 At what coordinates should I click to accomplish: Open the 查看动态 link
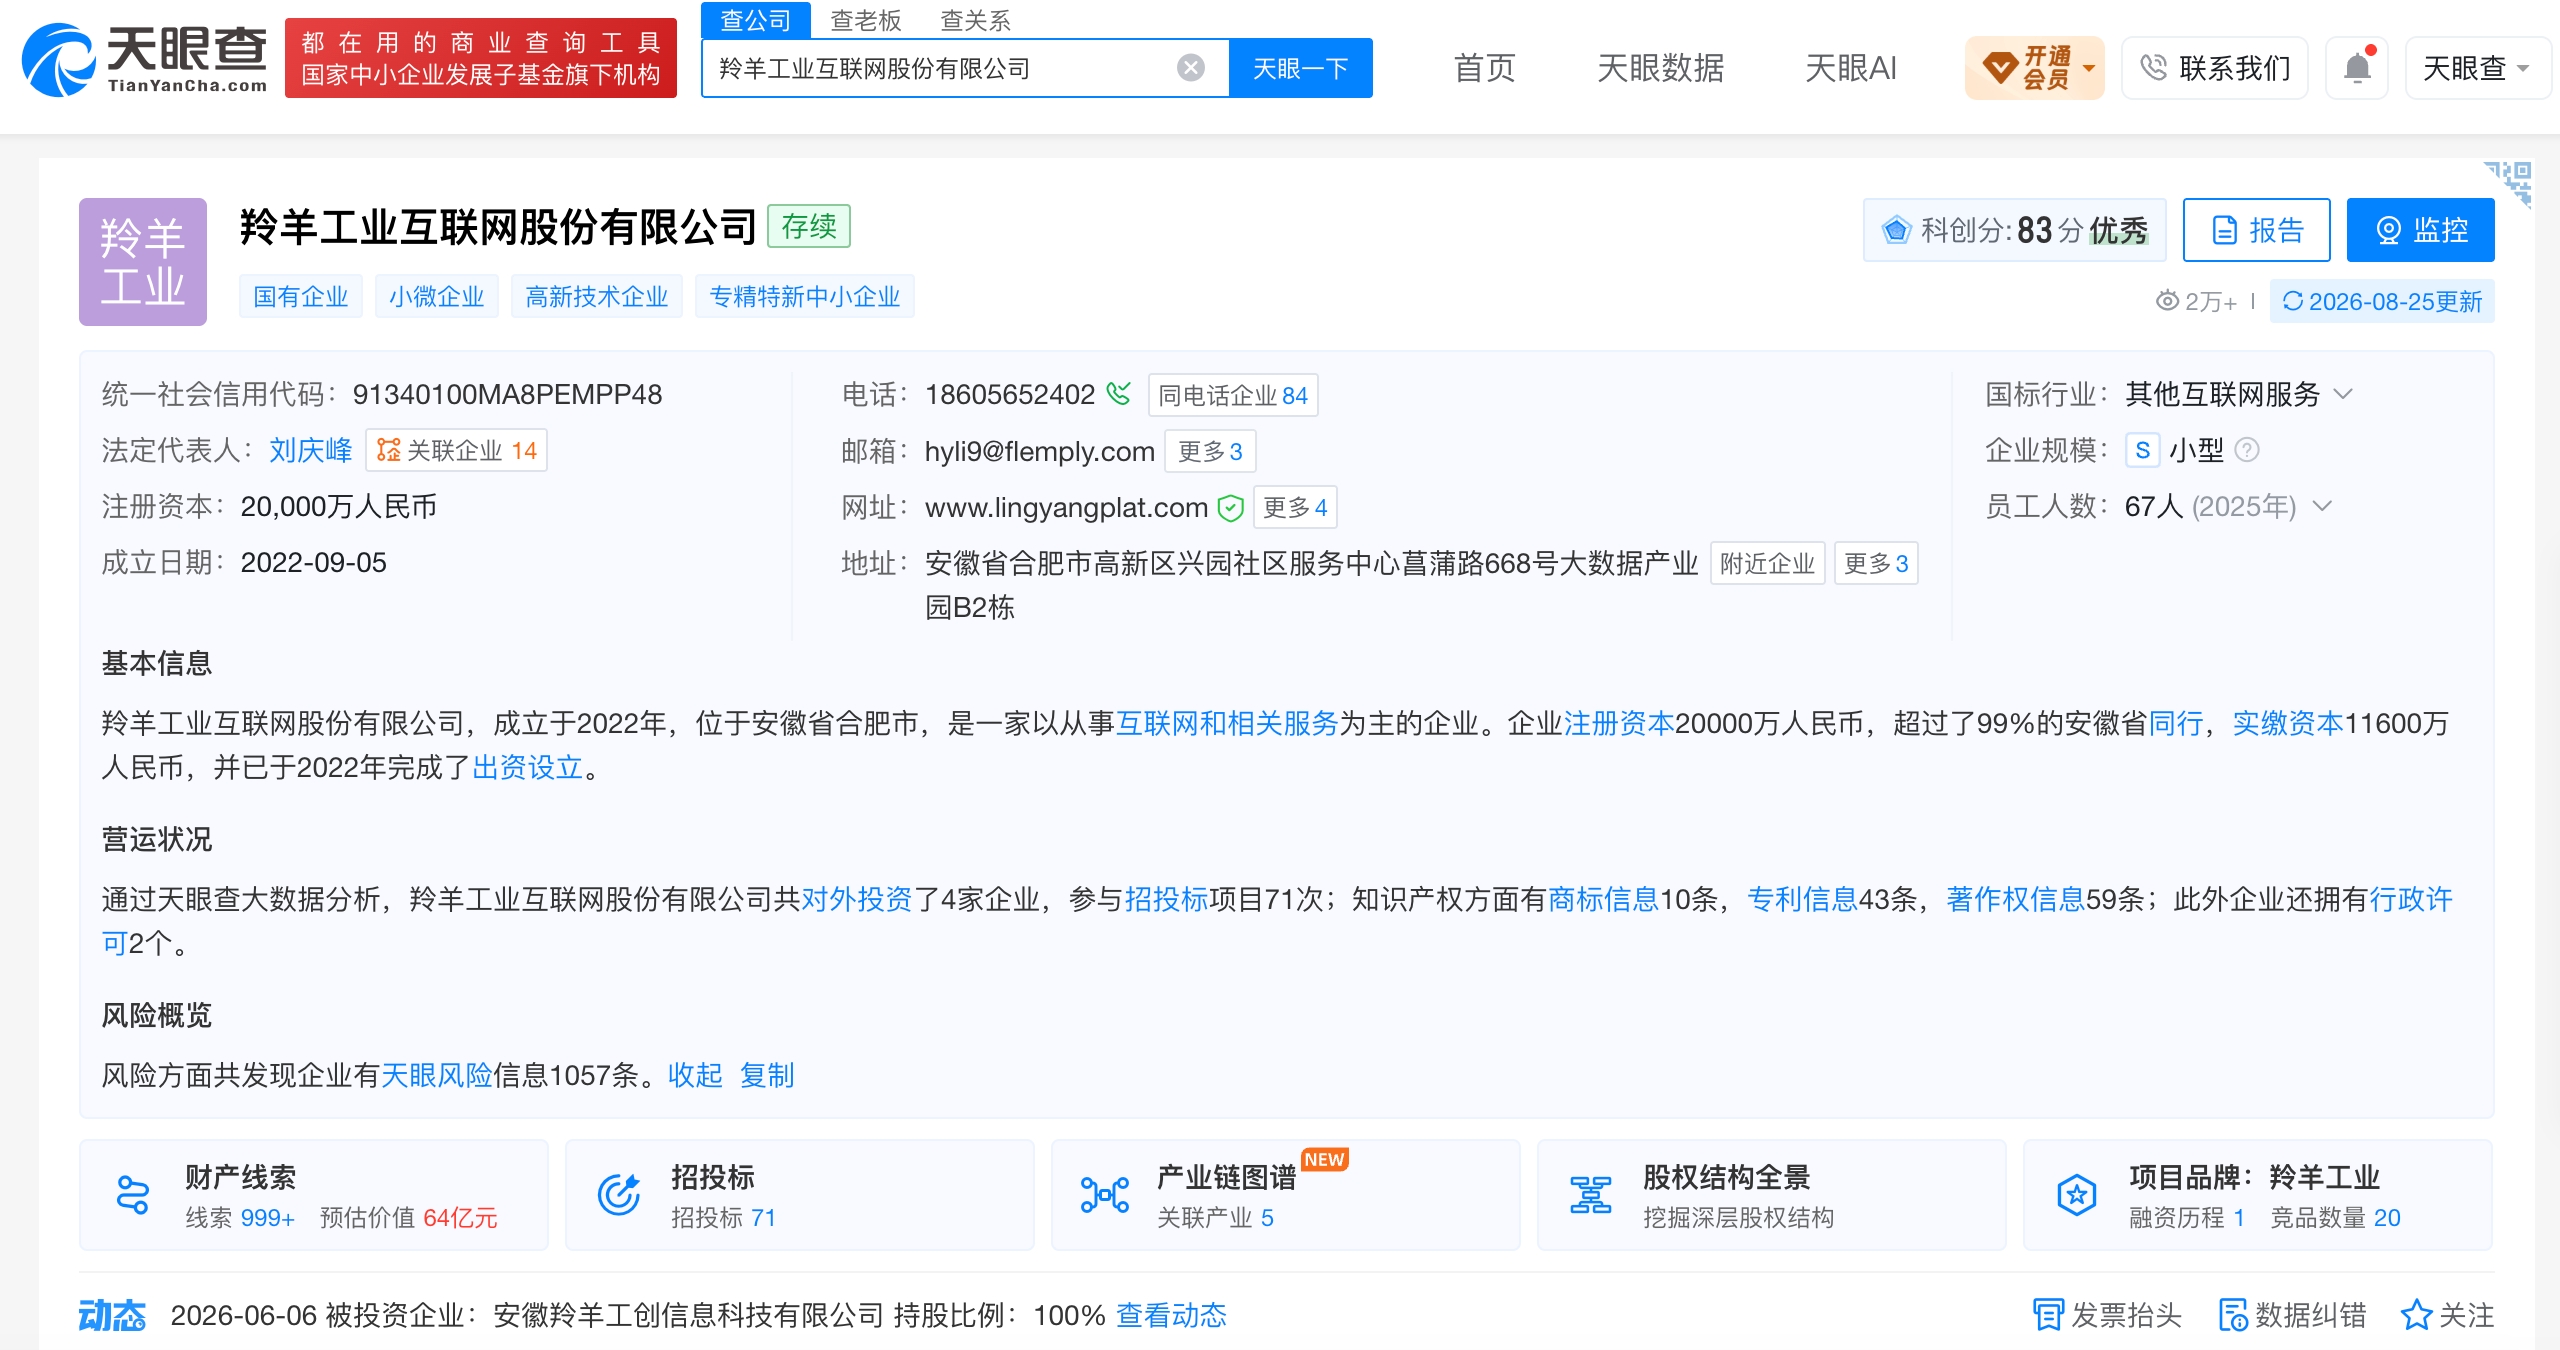tap(1171, 1315)
